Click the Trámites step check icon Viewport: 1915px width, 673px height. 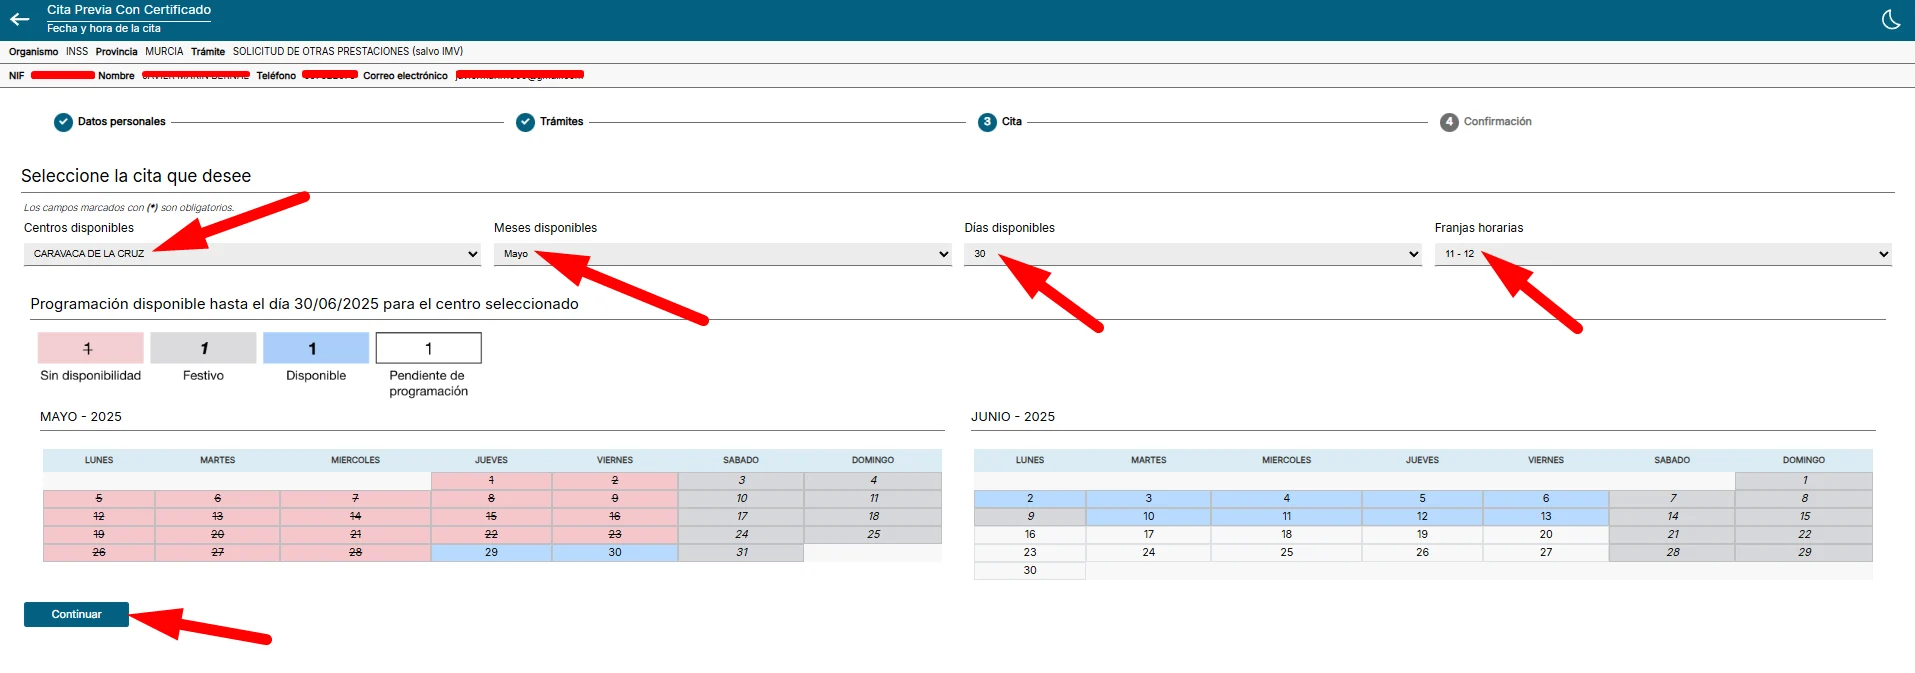click(x=525, y=122)
